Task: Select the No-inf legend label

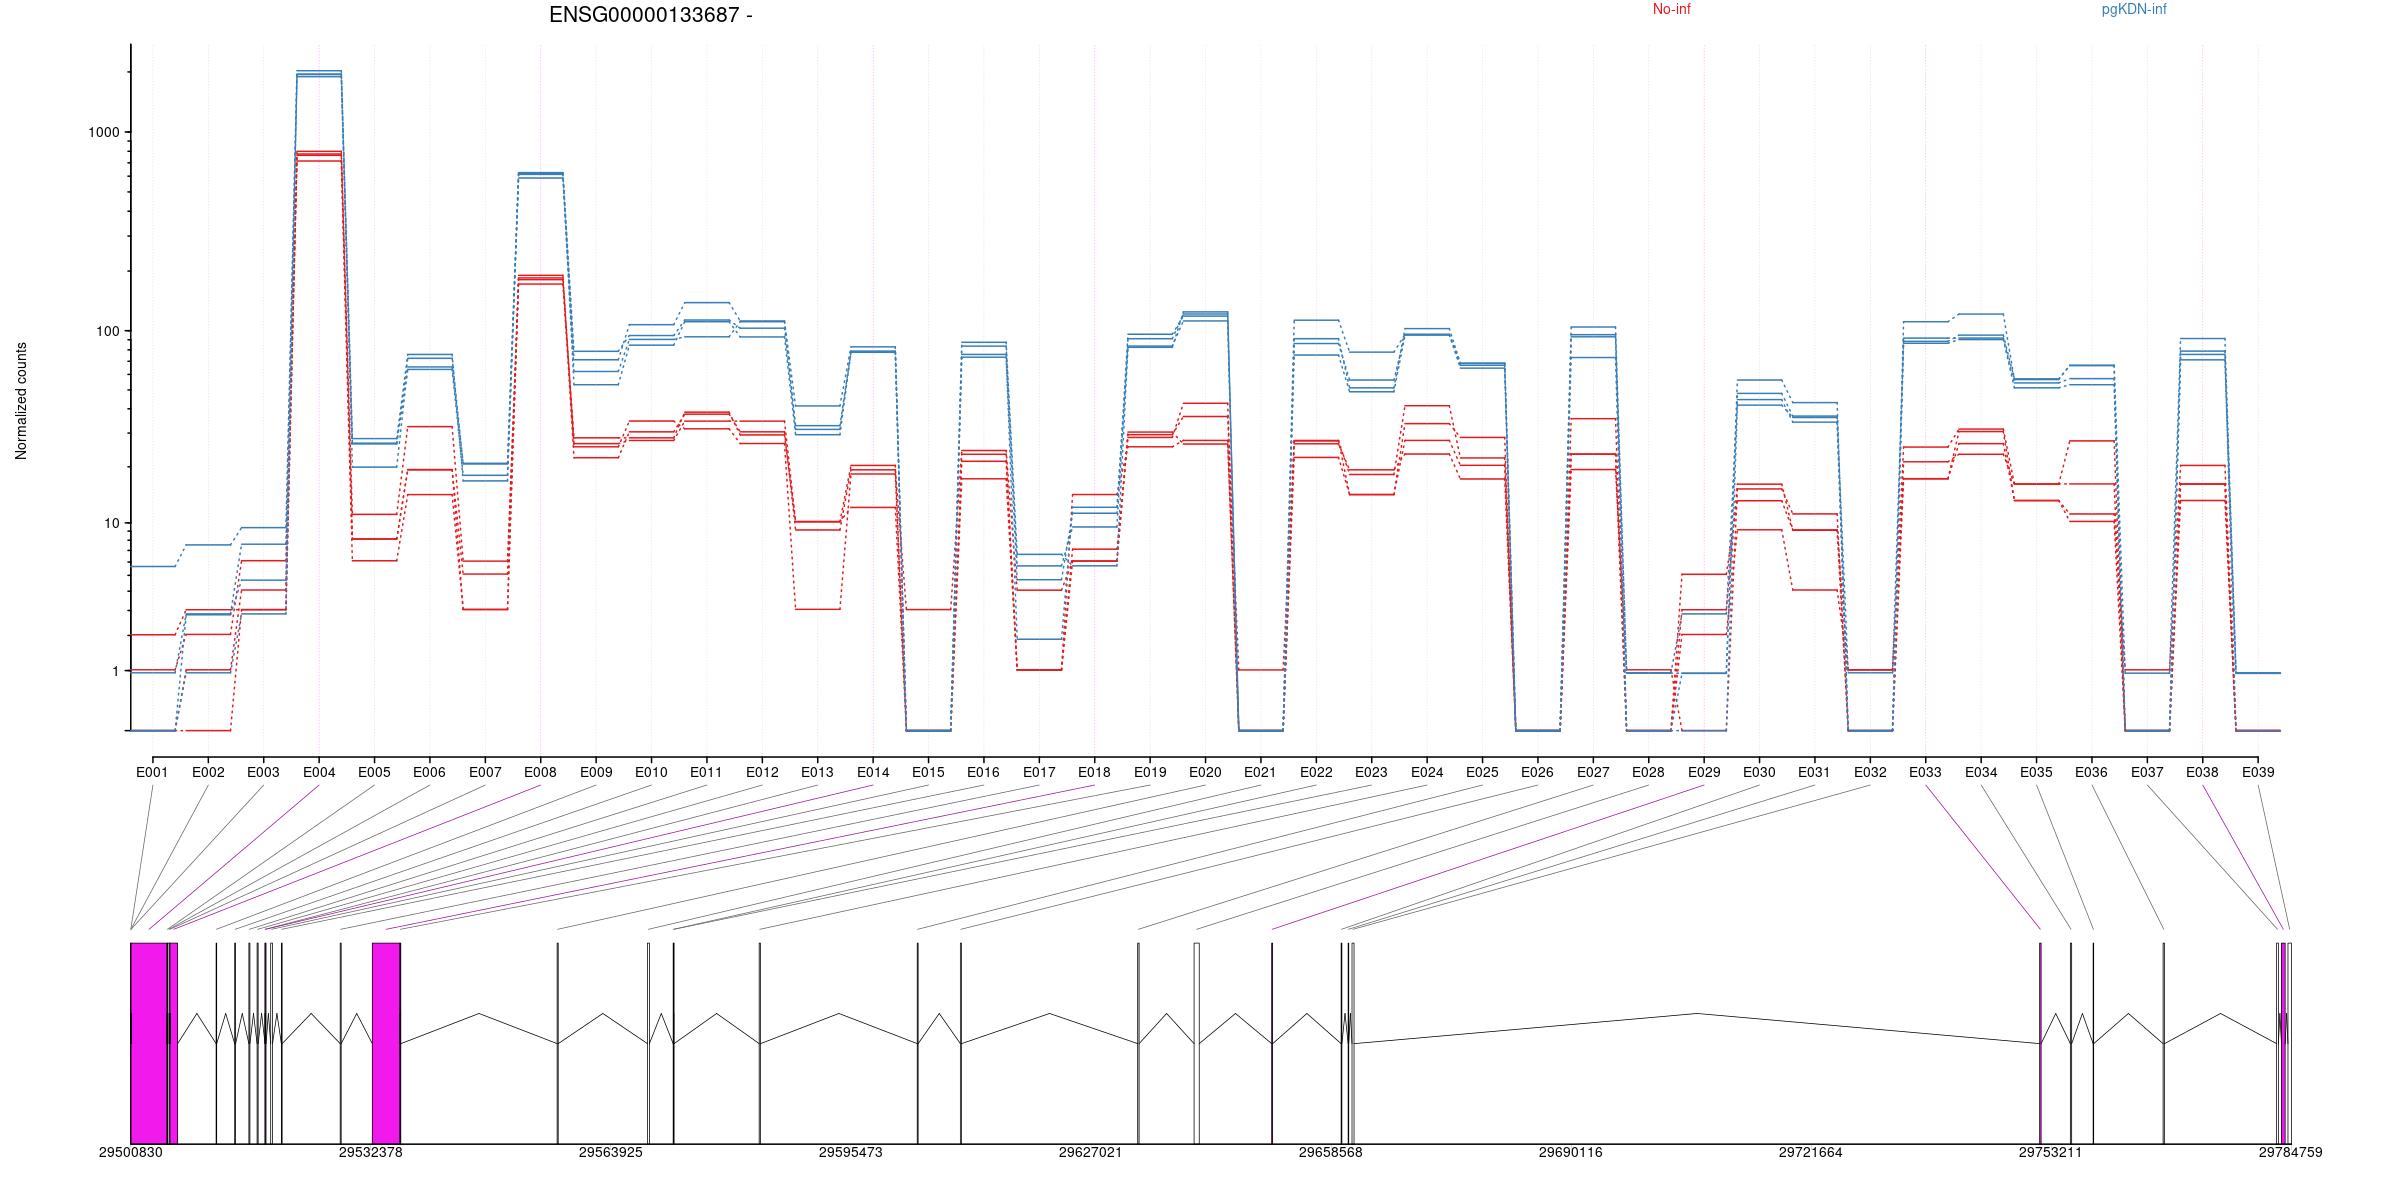Action: pos(1671,9)
